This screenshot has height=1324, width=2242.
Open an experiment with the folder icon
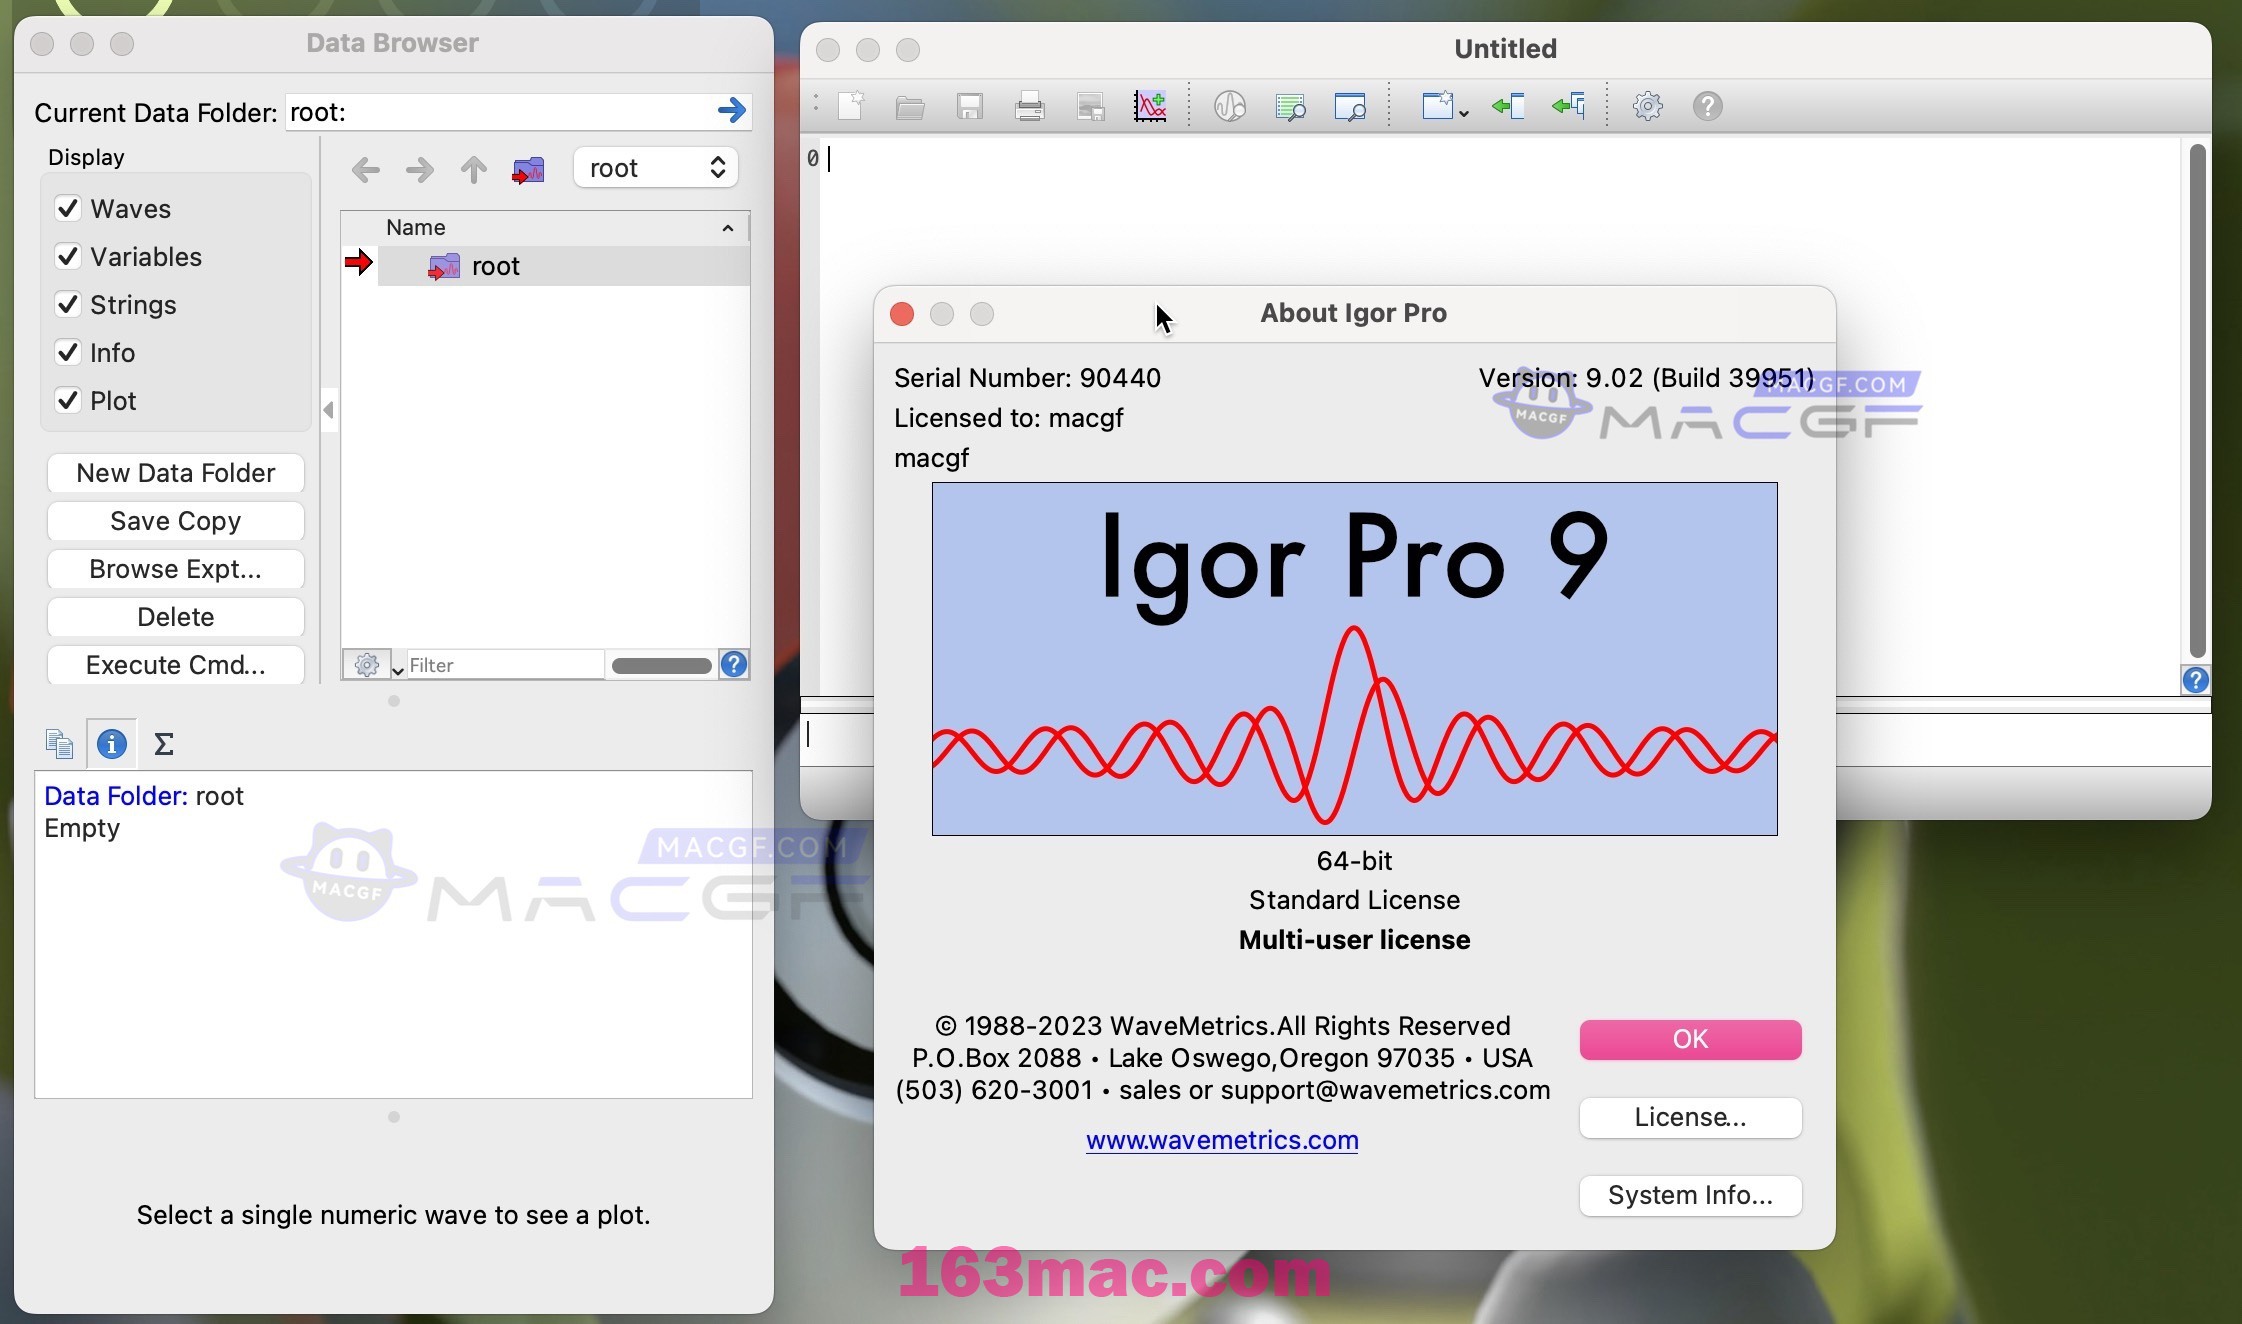910,106
